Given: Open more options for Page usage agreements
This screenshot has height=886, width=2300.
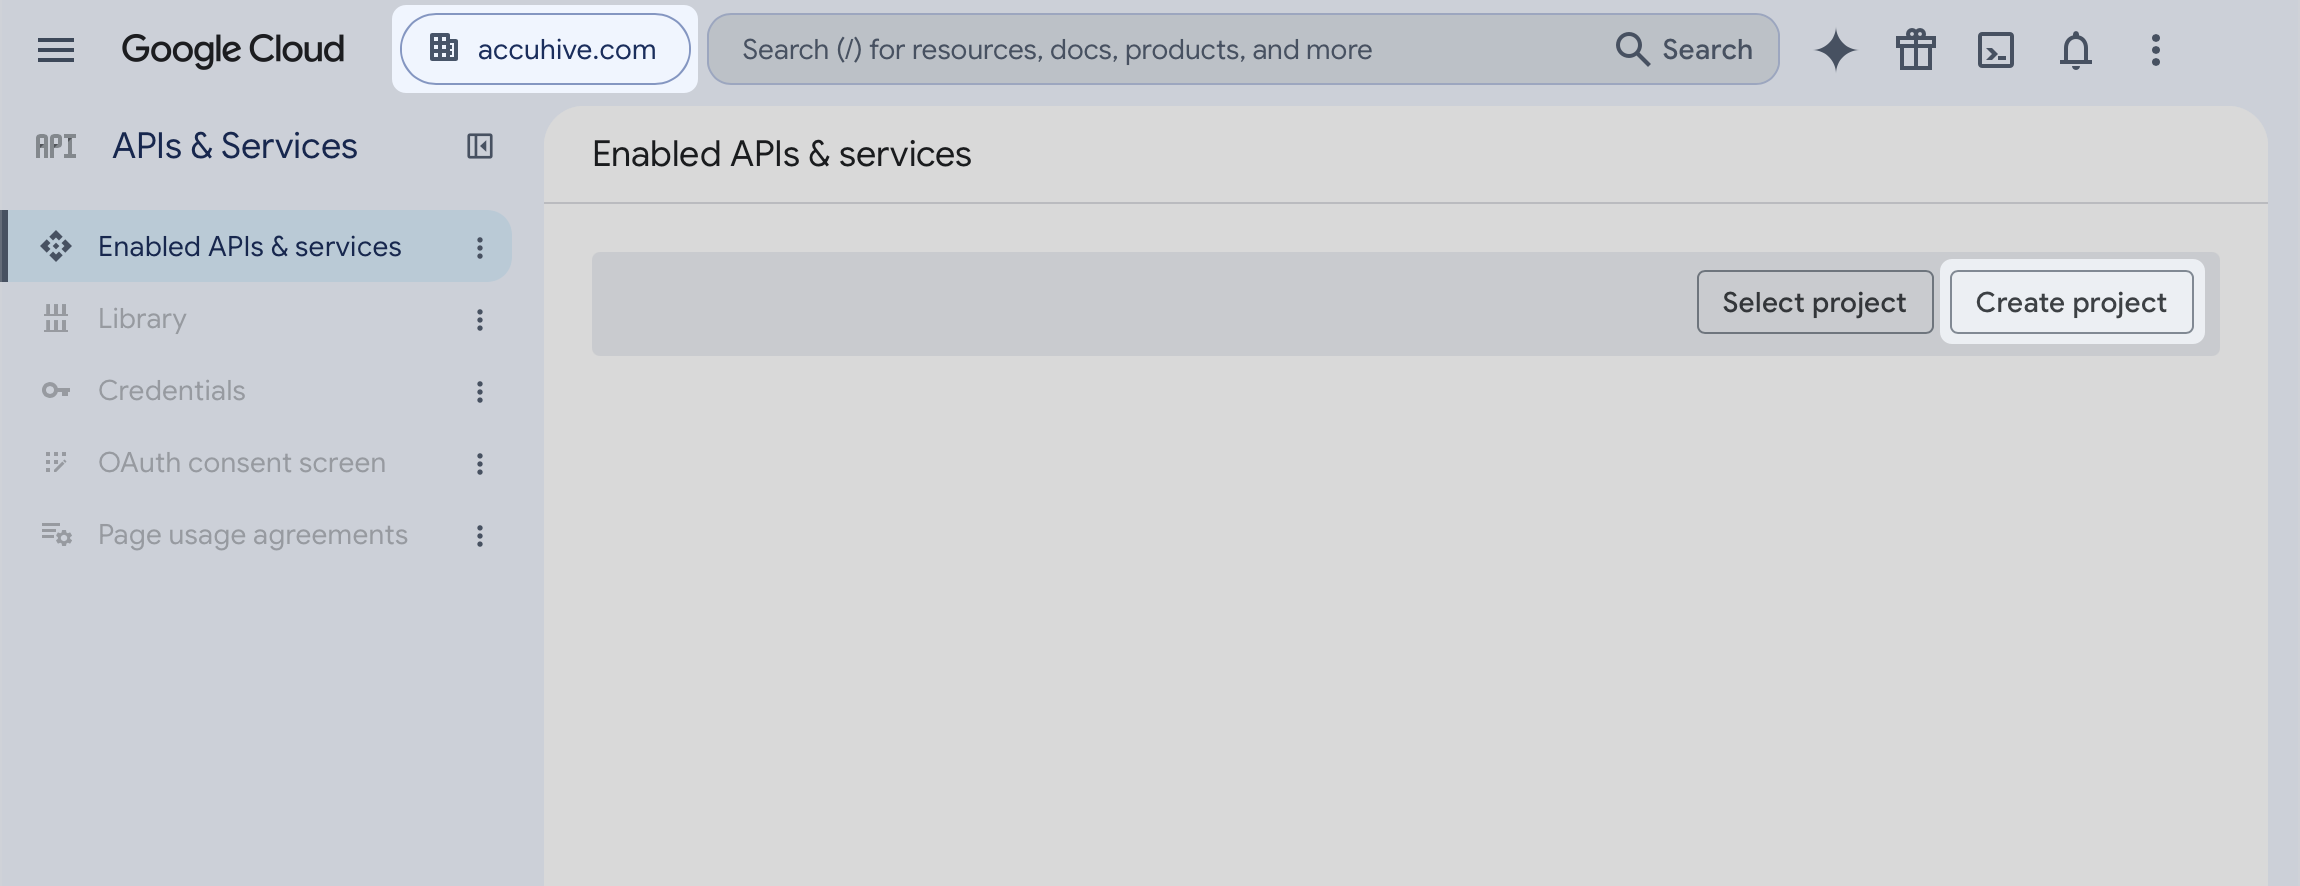Looking at the screenshot, I should click(480, 535).
